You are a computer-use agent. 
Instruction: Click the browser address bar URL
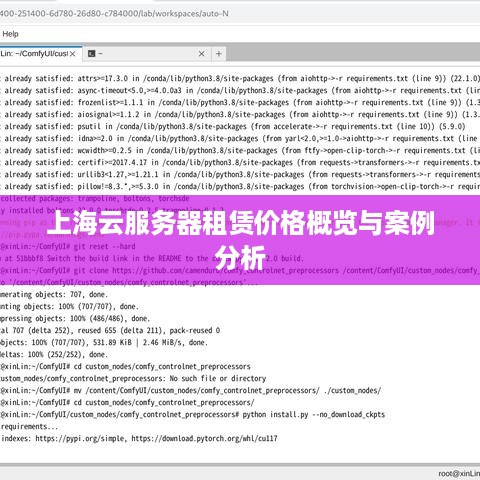114,14
